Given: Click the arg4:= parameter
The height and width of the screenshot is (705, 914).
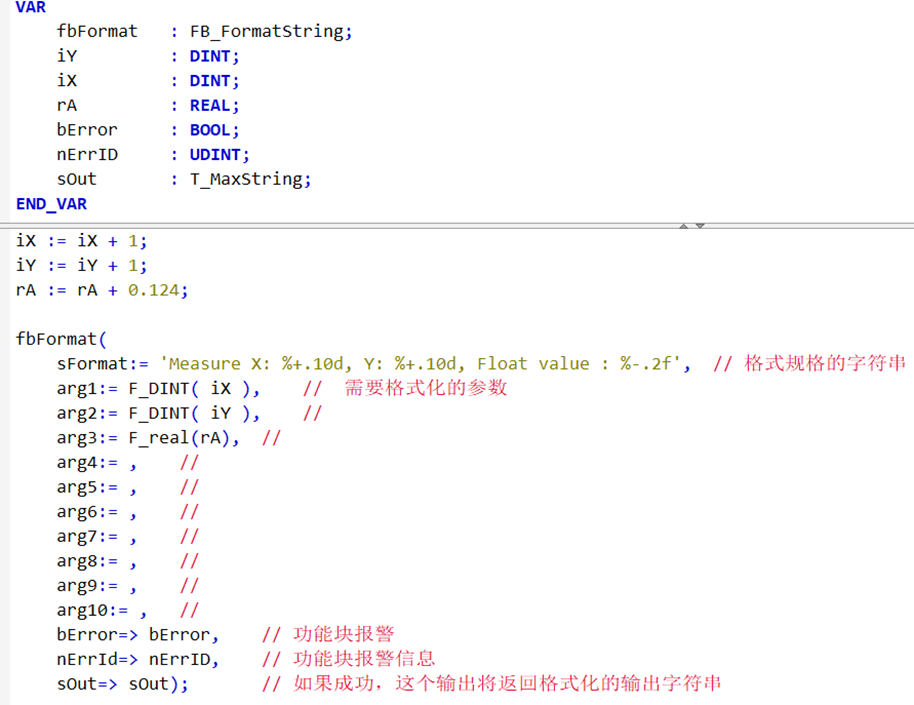Looking at the screenshot, I should pyautogui.click(x=87, y=463).
